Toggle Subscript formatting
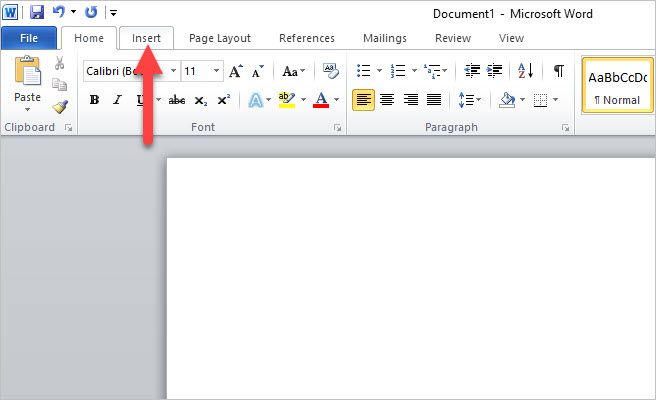The image size is (656, 400). point(200,100)
